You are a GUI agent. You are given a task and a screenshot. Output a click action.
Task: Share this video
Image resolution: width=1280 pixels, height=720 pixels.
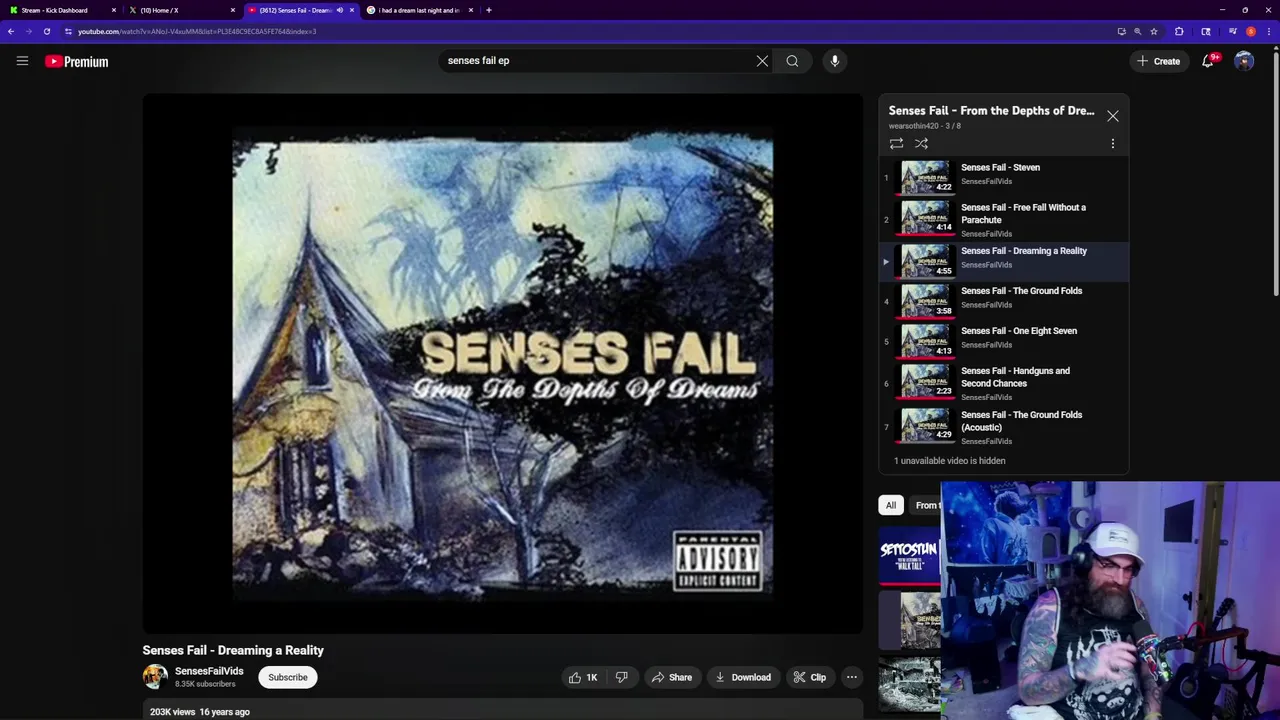(672, 677)
